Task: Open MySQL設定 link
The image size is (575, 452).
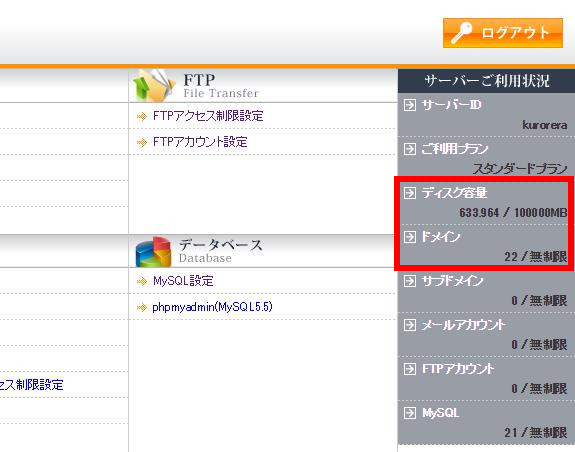Action: (x=183, y=281)
